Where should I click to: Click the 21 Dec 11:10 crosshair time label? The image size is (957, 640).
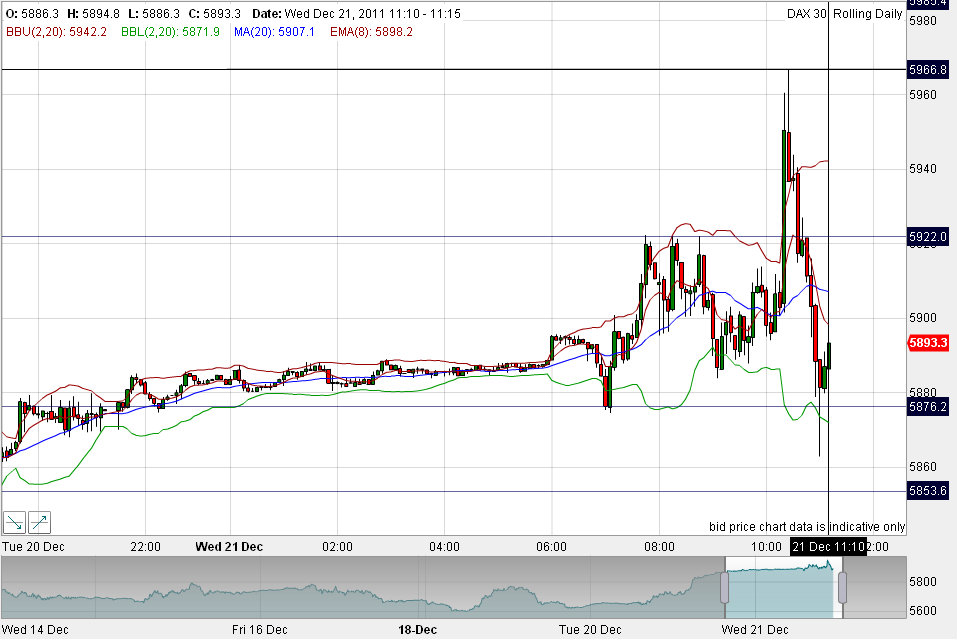(828, 546)
